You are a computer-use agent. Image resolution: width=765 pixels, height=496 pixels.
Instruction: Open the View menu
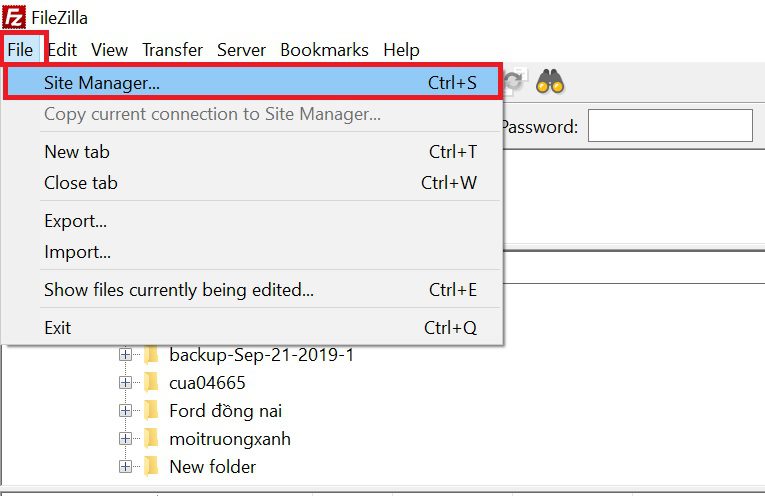(x=109, y=50)
